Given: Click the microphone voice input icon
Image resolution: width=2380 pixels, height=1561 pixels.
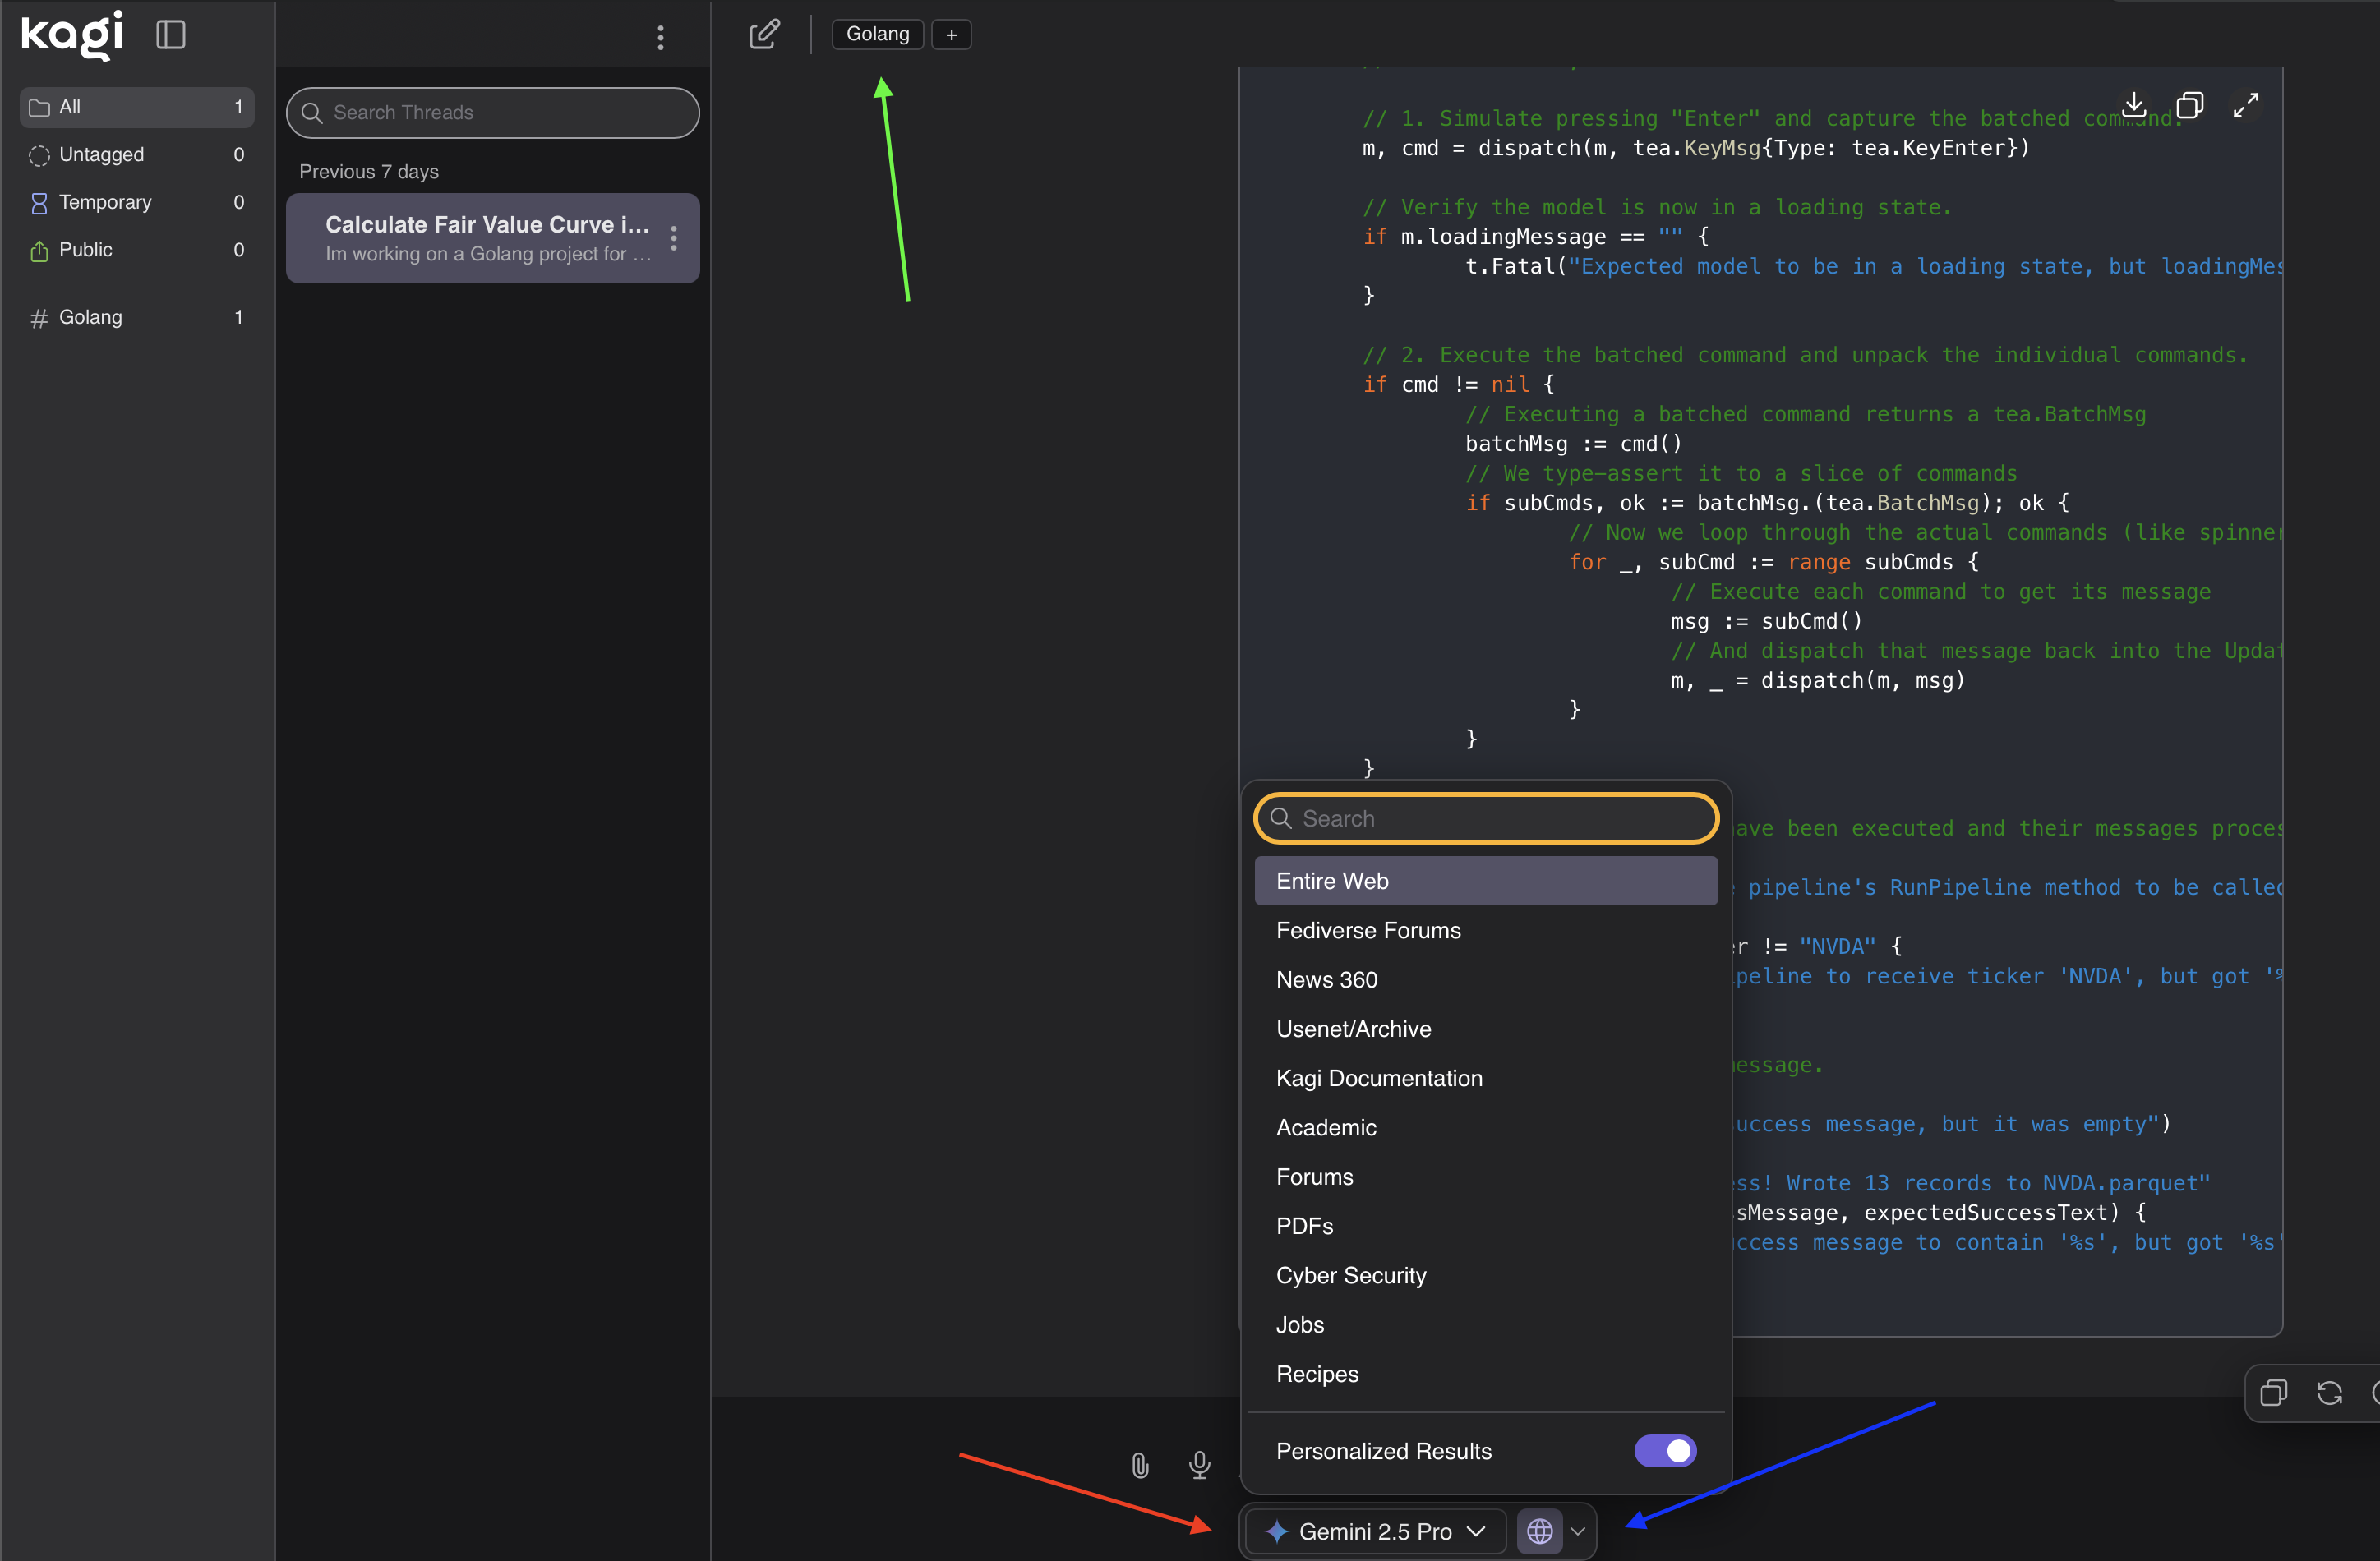Looking at the screenshot, I should 1199,1466.
